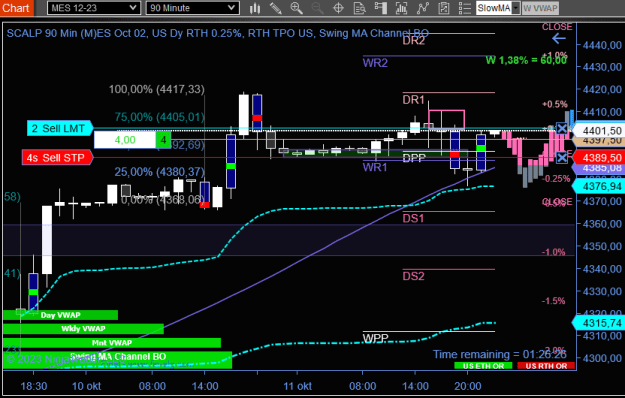Click the Wkly VWAP green bar

point(83,329)
